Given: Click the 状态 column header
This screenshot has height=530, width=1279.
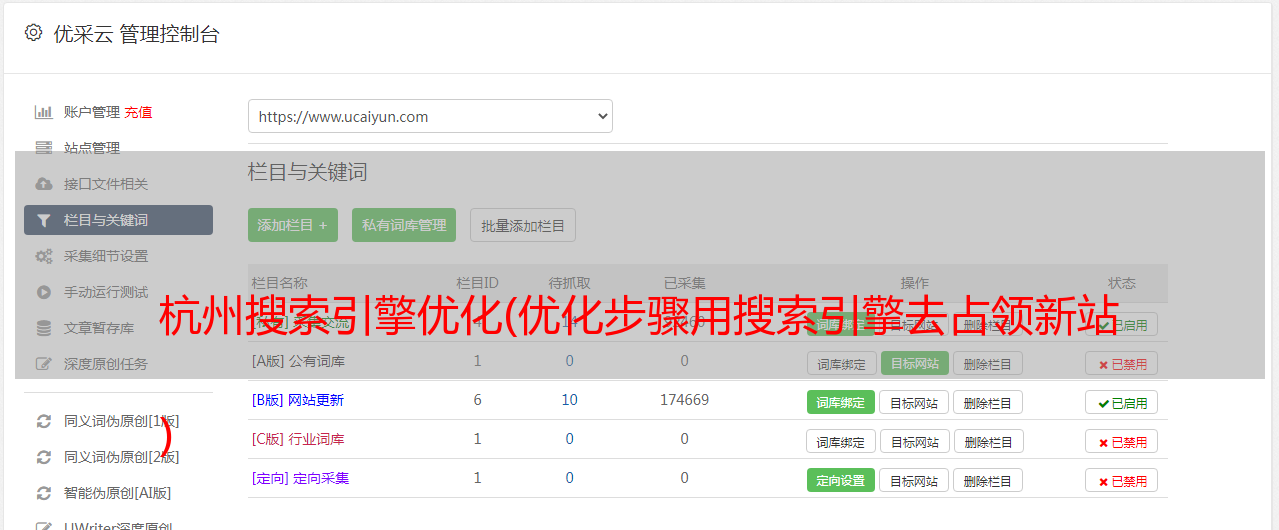Looking at the screenshot, I should click(1122, 283).
